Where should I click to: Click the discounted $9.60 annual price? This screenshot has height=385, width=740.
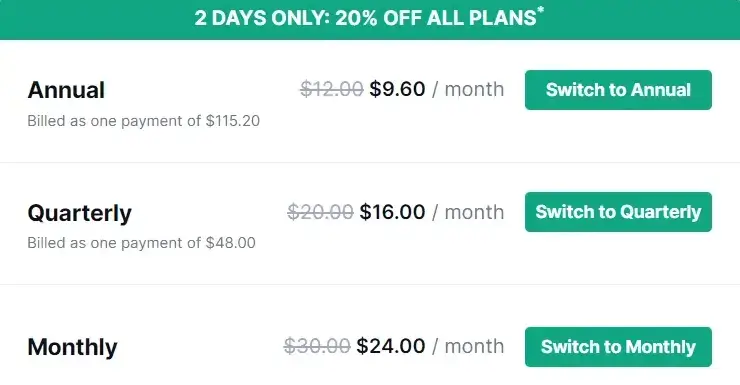(x=397, y=89)
